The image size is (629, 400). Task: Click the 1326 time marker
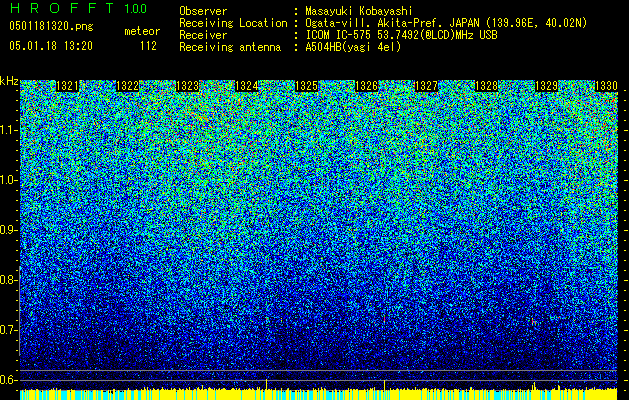(367, 86)
